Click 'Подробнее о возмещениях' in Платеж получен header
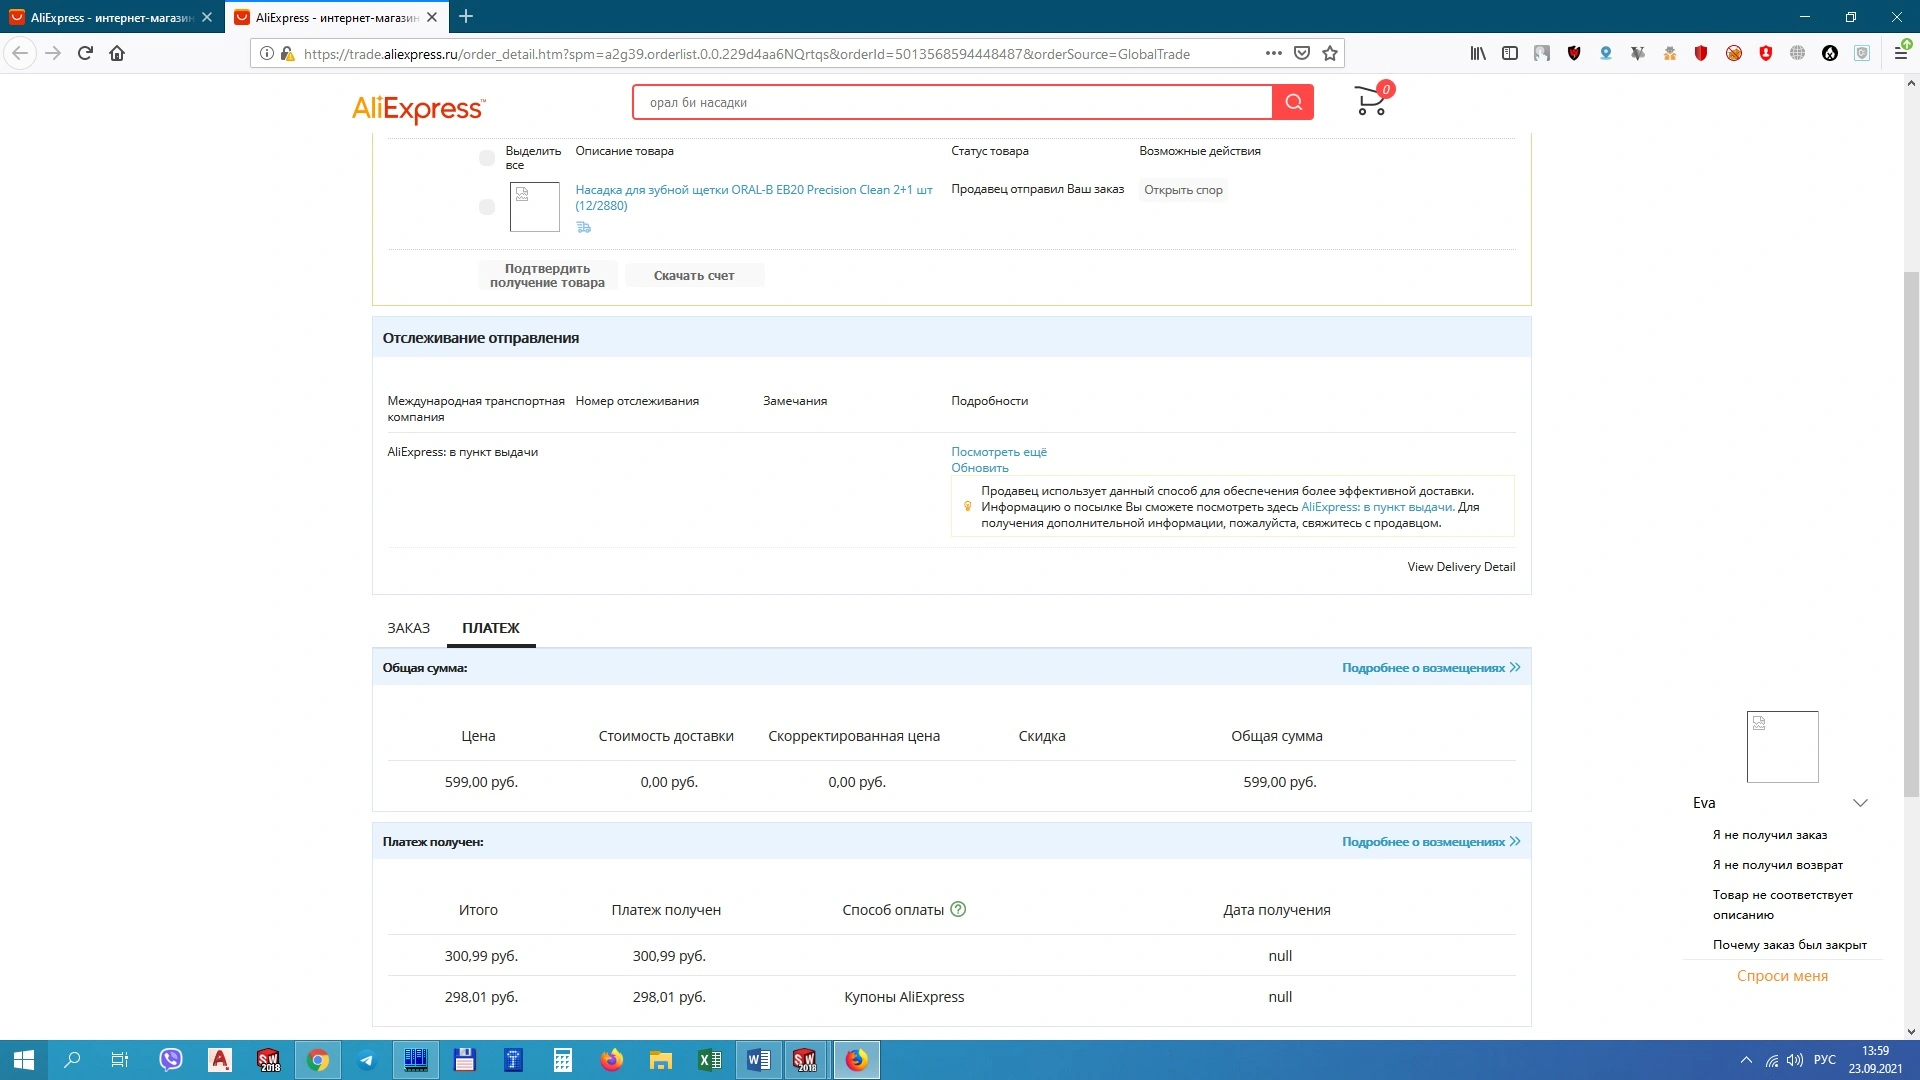 [1431, 842]
